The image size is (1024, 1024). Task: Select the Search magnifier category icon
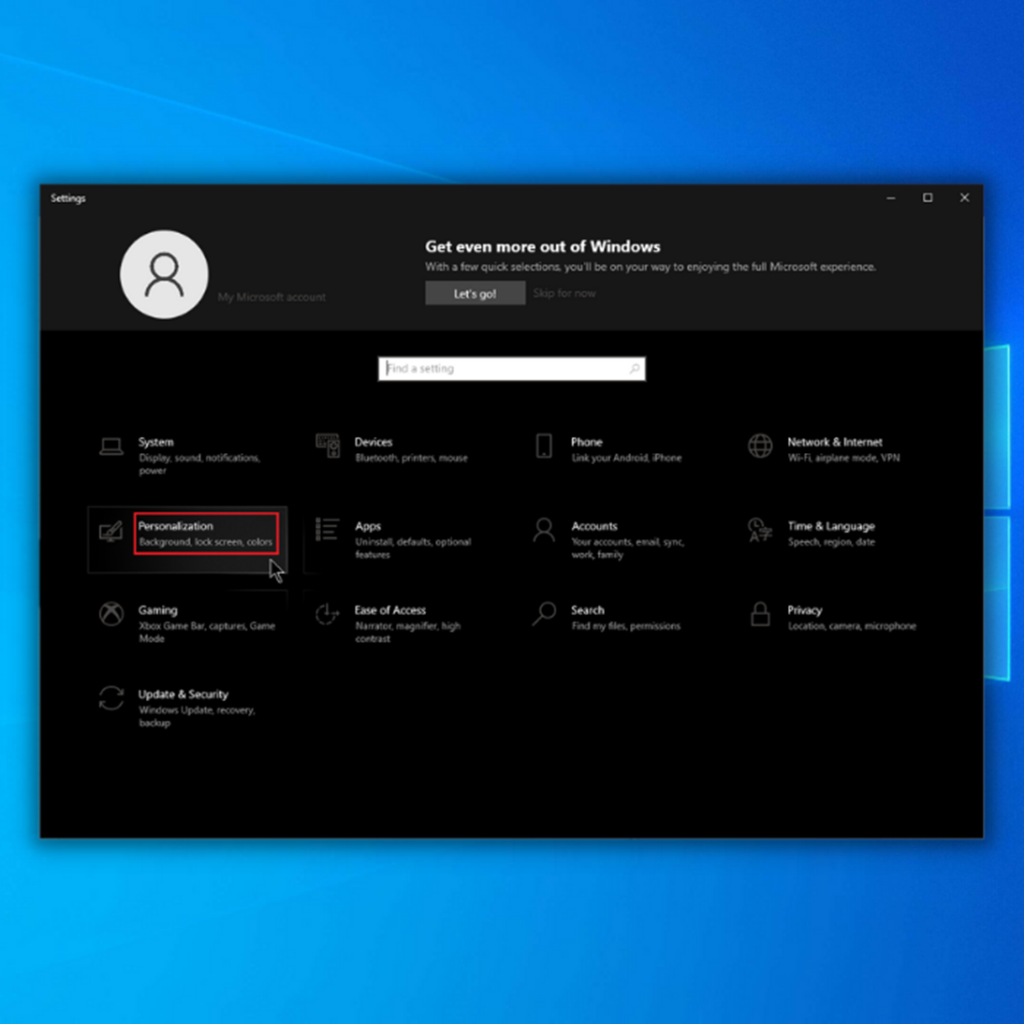pyautogui.click(x=544, y=614)
